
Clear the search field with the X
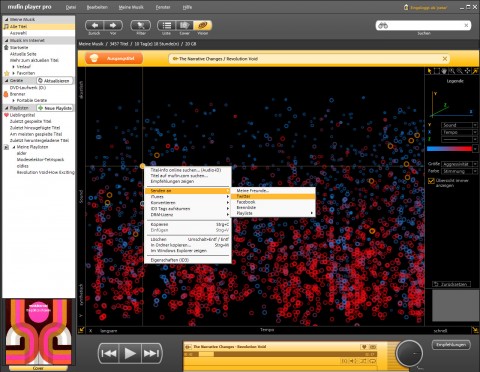point(466,25)
